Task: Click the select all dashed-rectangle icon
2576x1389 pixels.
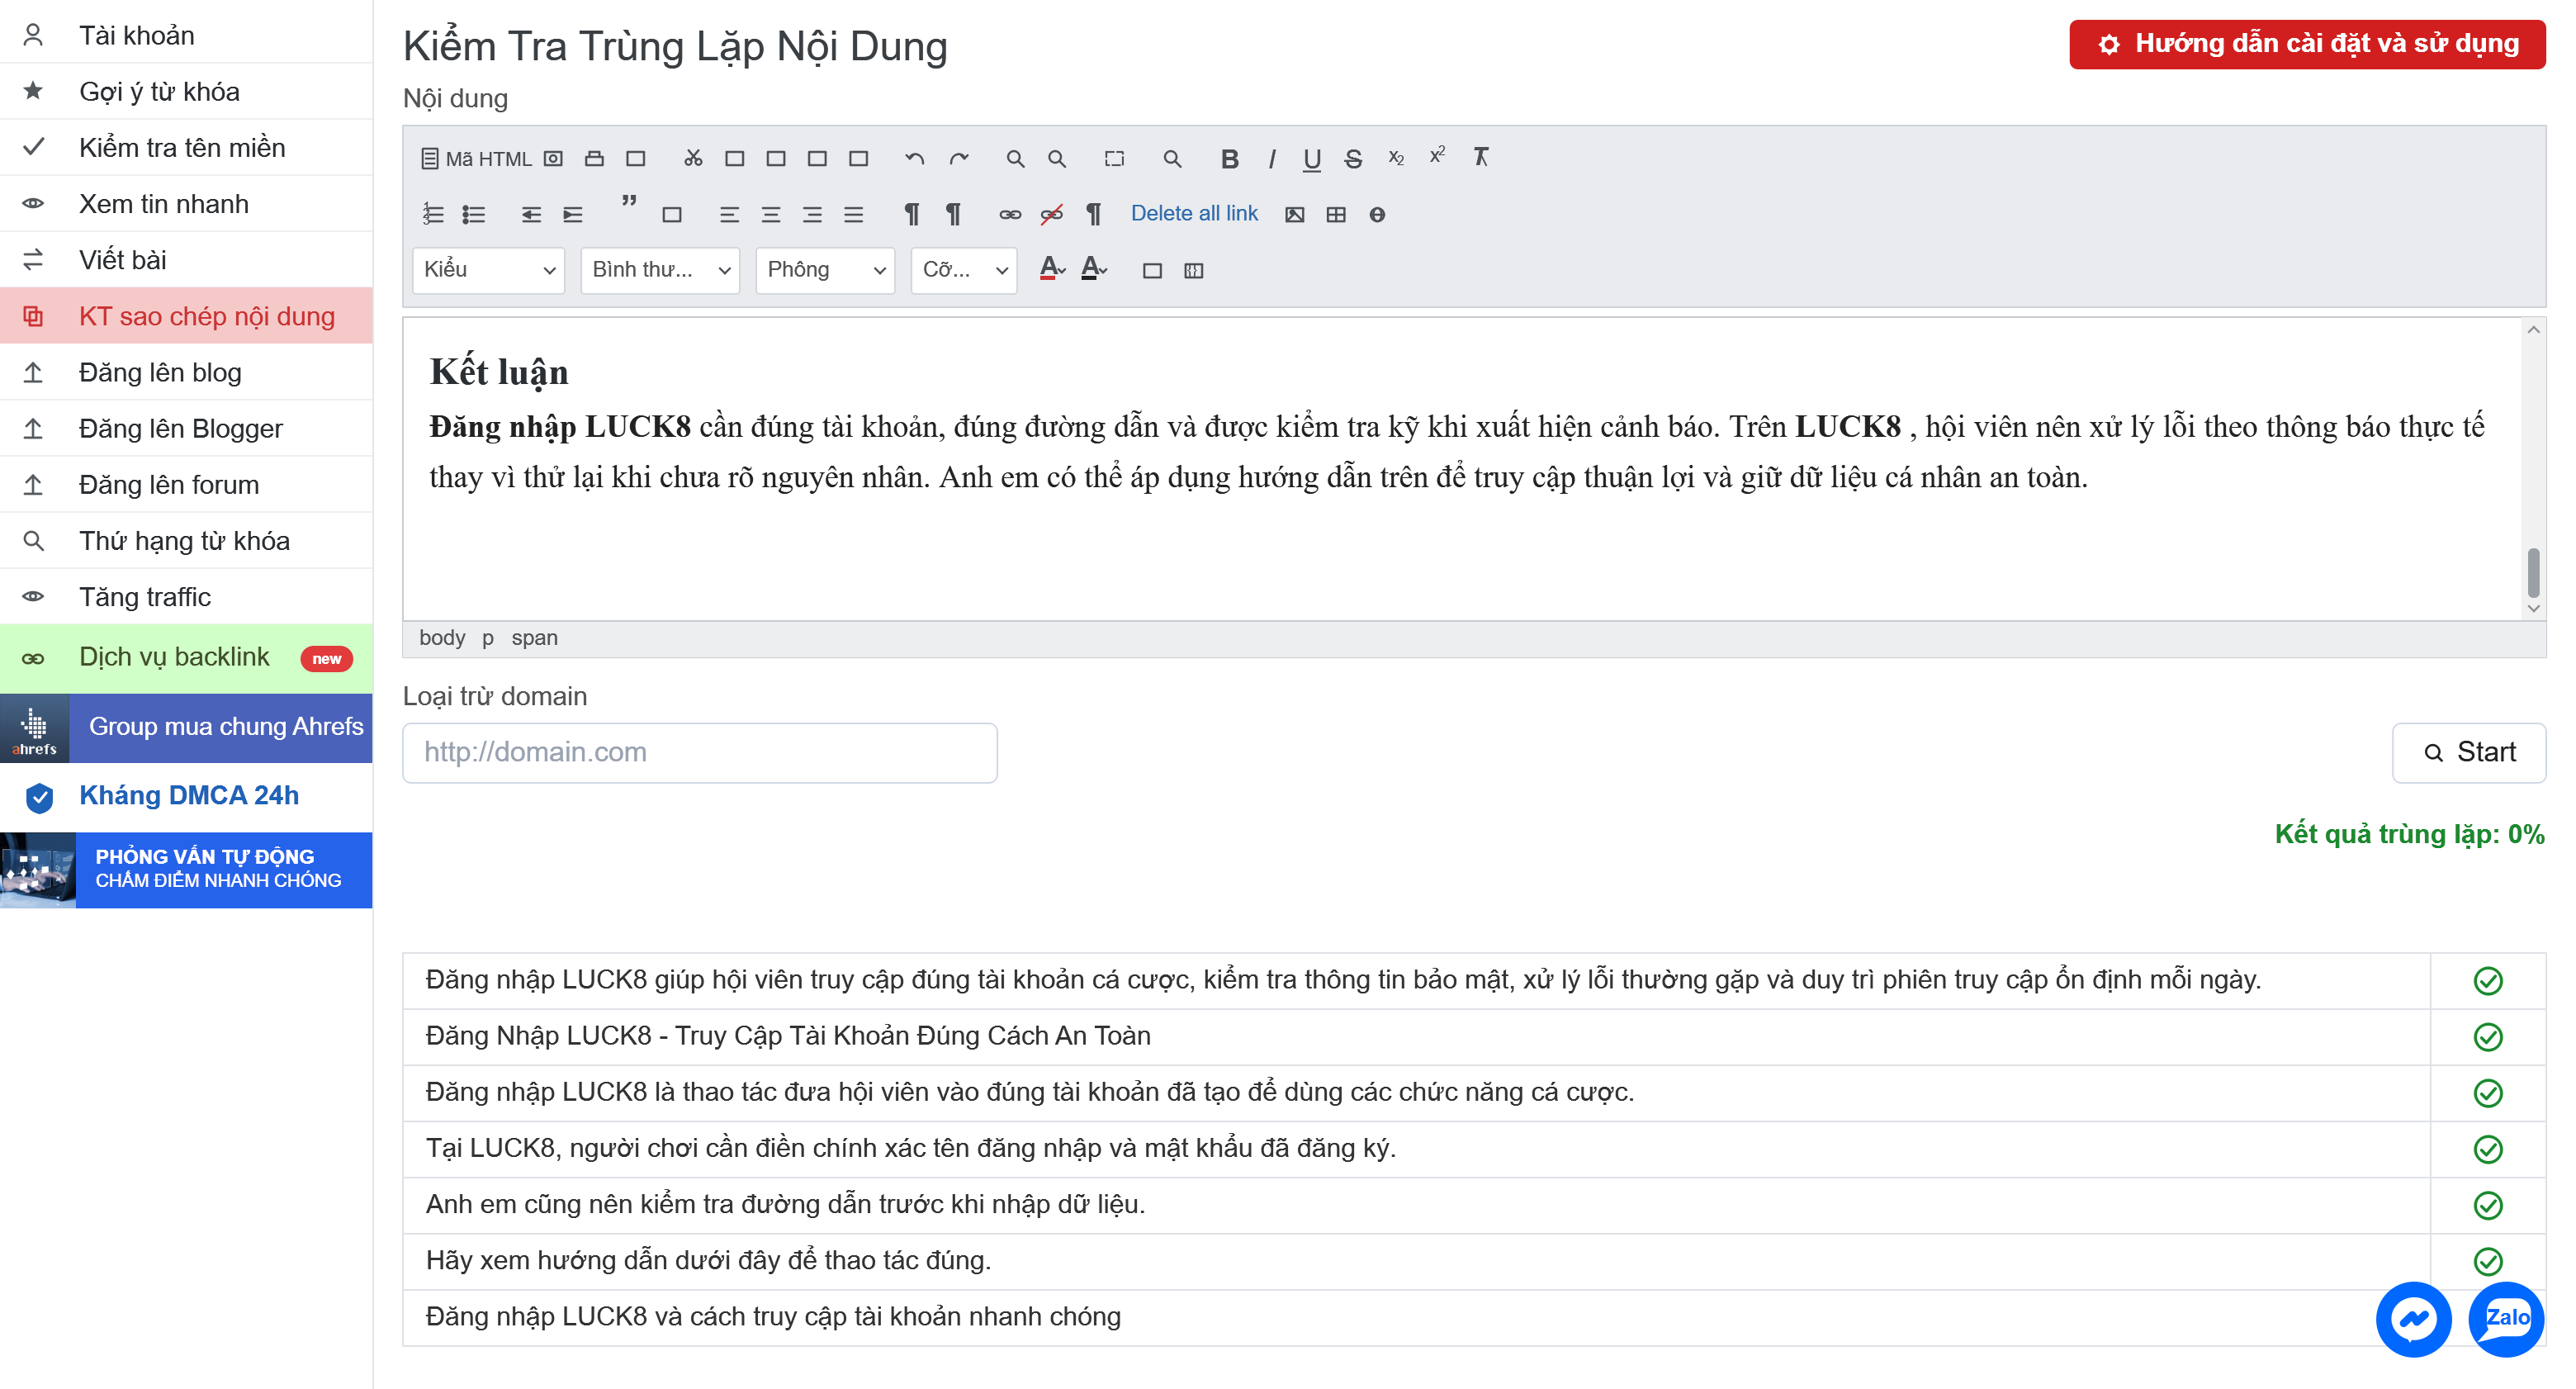Action: pyautogui.click(x=1114, y=158)
